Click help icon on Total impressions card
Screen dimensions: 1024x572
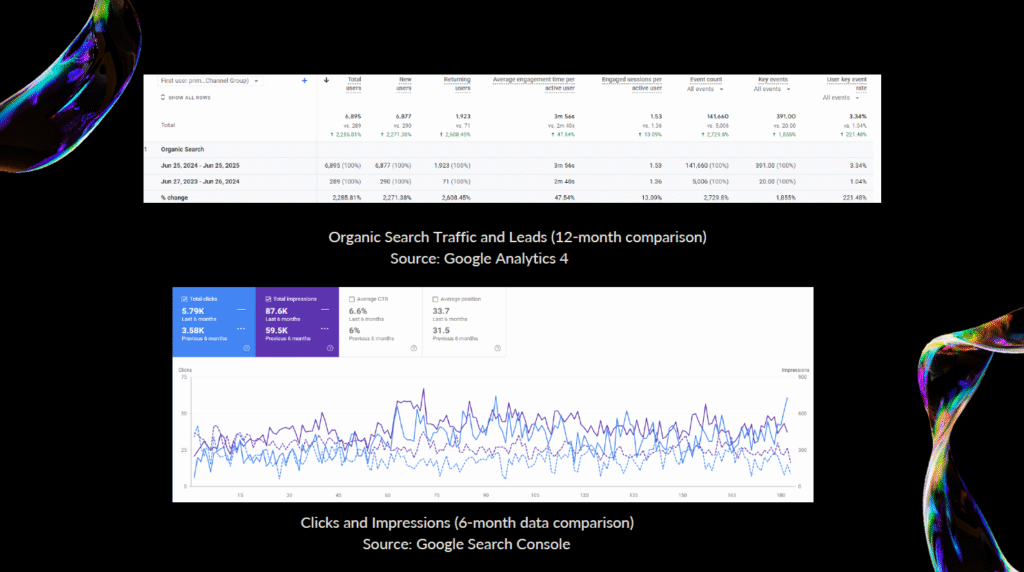click(330, 348)
